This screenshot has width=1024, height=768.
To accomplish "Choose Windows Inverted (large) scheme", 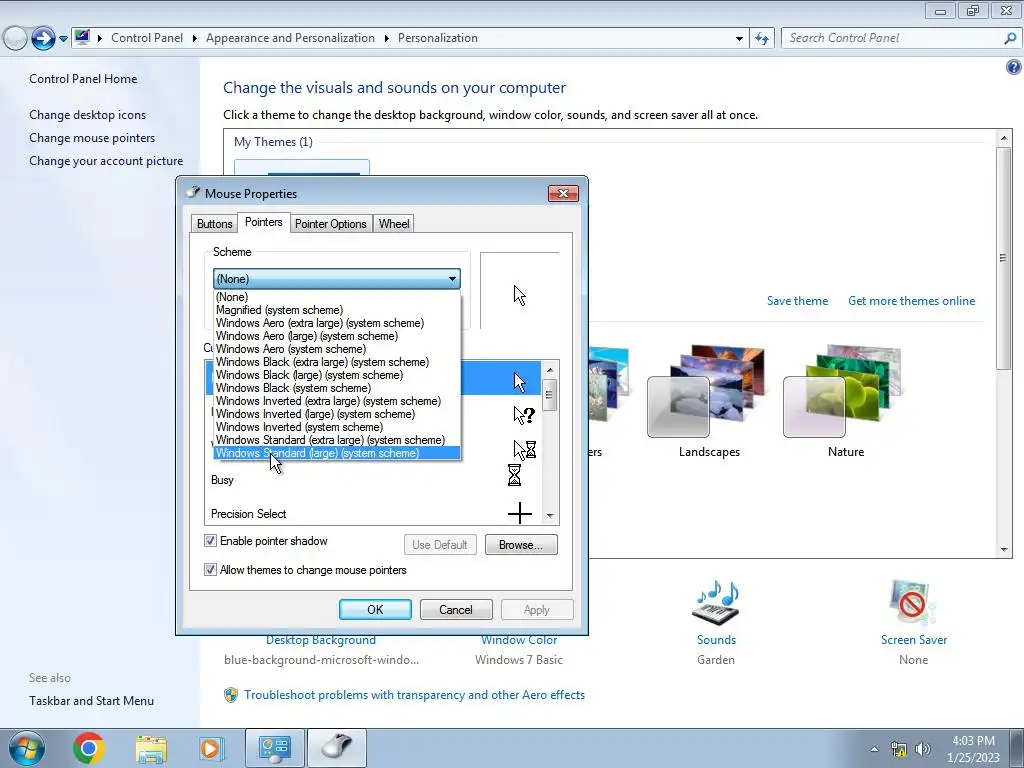I will (x=337, y=414).
